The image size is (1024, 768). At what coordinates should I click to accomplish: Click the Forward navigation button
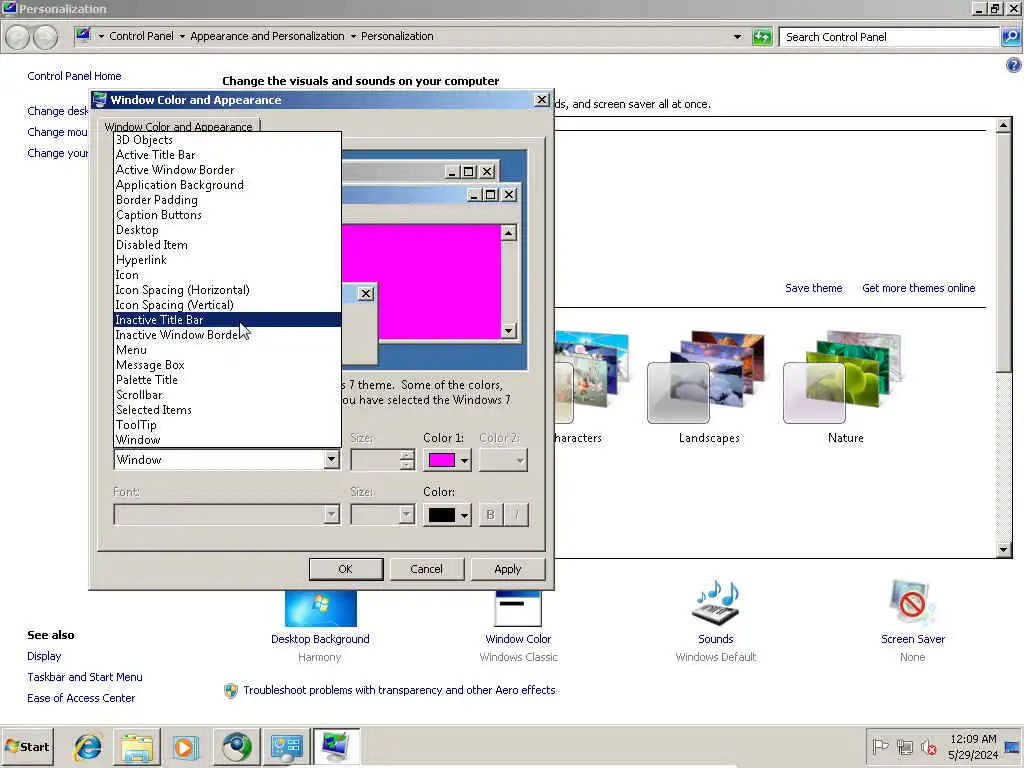pos(45,37)
